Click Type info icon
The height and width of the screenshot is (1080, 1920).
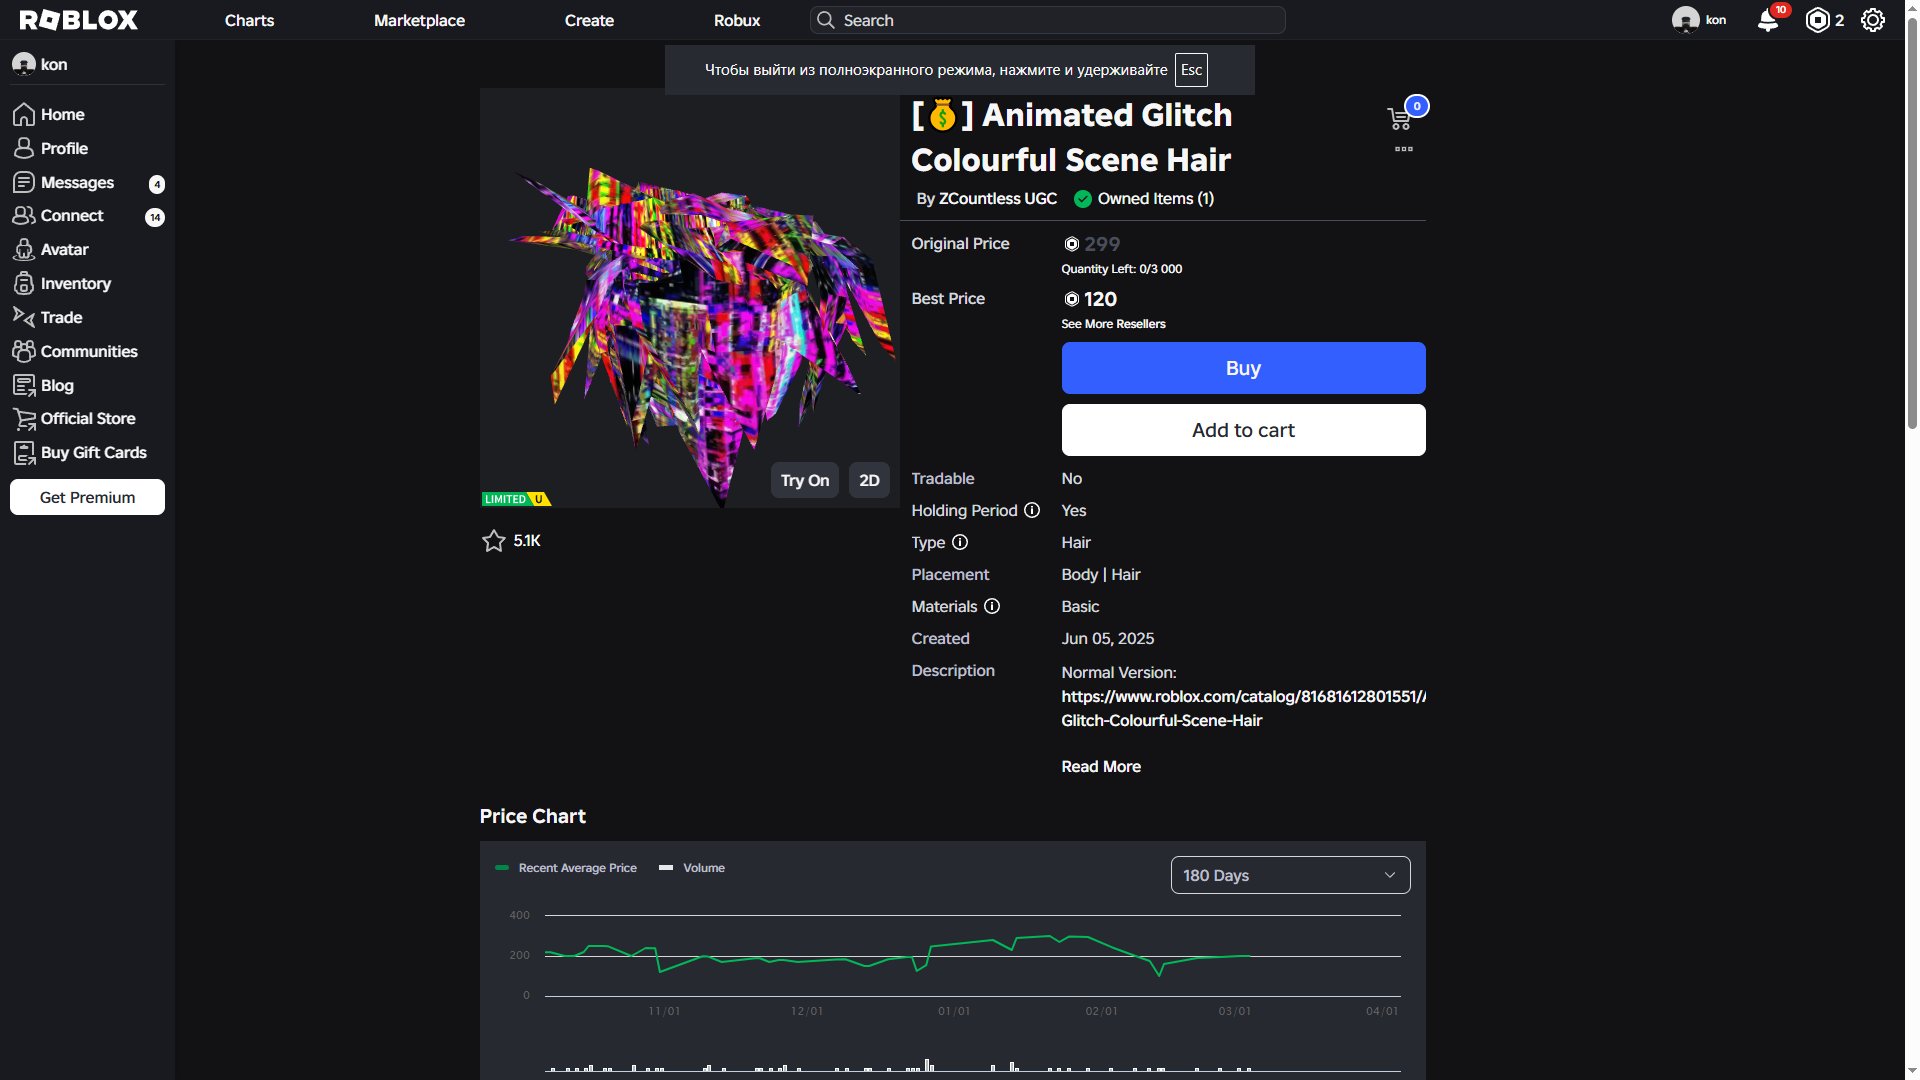pyautogui.click(x=960, y=542)
